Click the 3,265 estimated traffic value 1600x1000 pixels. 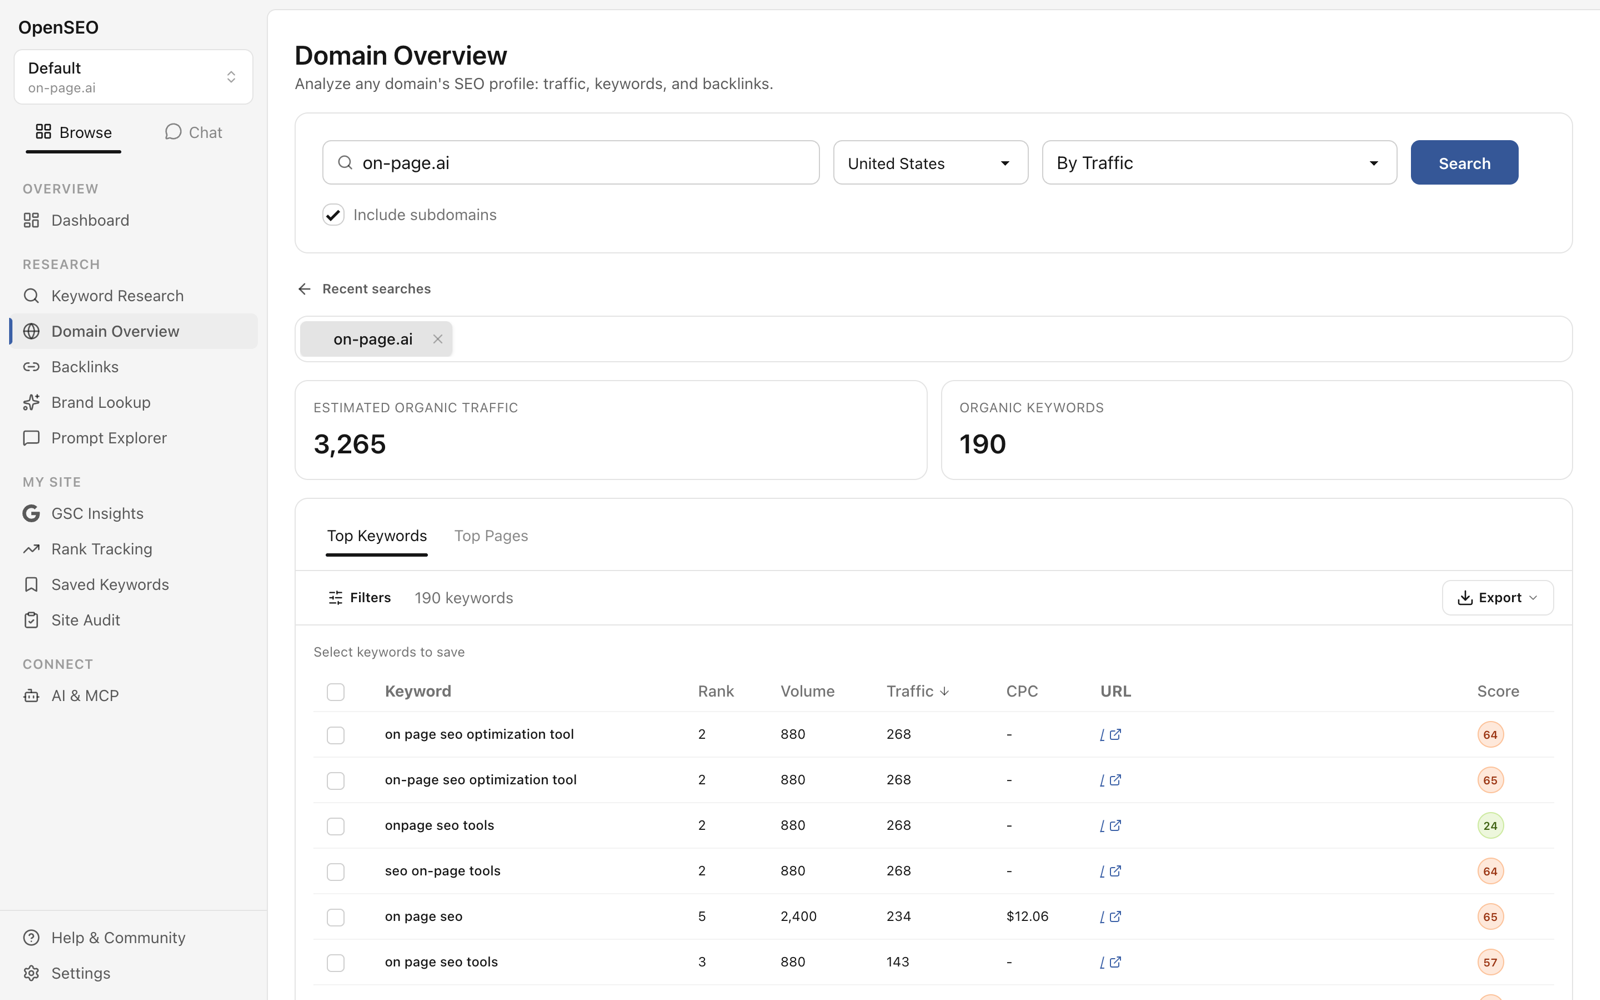click(350, 444)
